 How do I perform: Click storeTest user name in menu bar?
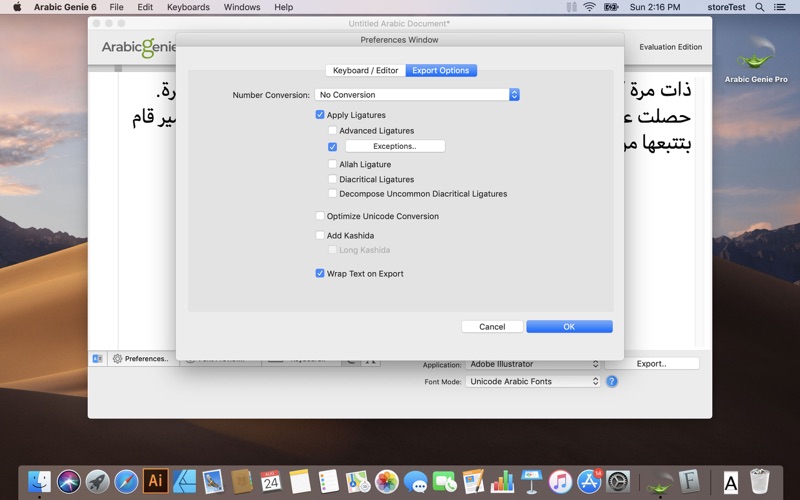(x=726, y=7)
